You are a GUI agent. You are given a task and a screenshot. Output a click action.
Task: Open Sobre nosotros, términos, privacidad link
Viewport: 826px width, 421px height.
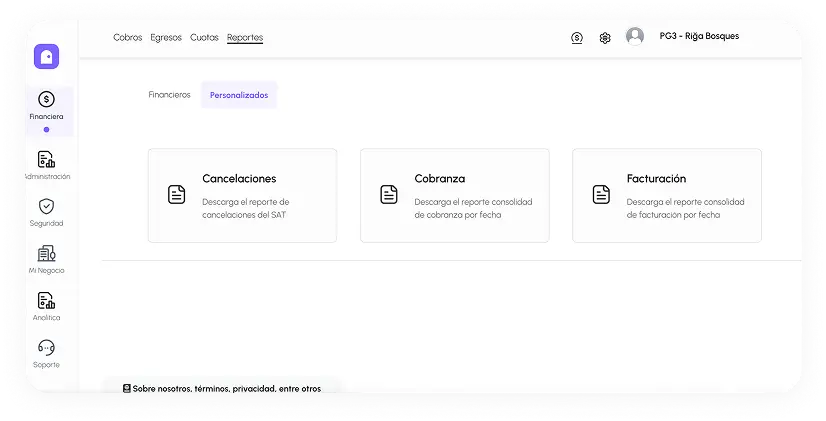pyautogui.click(x=227, y=389)
